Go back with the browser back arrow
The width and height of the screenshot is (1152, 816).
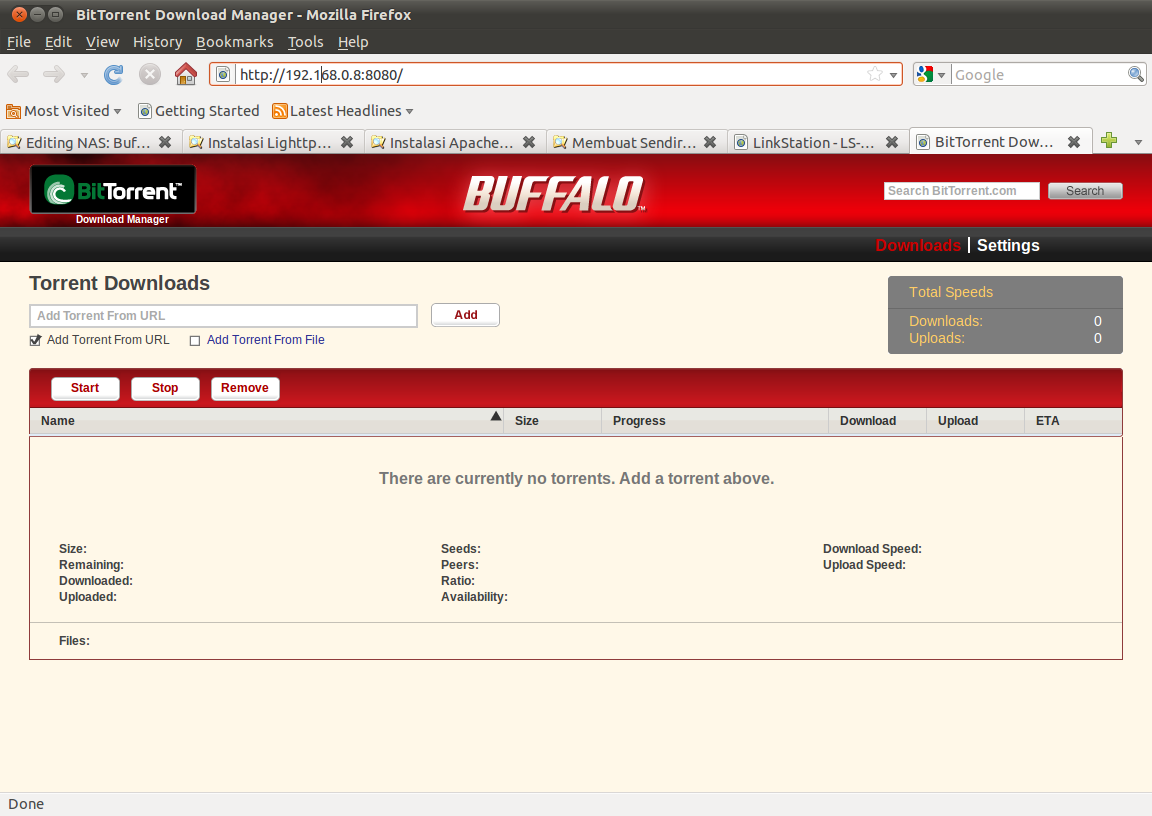[18, 74]
